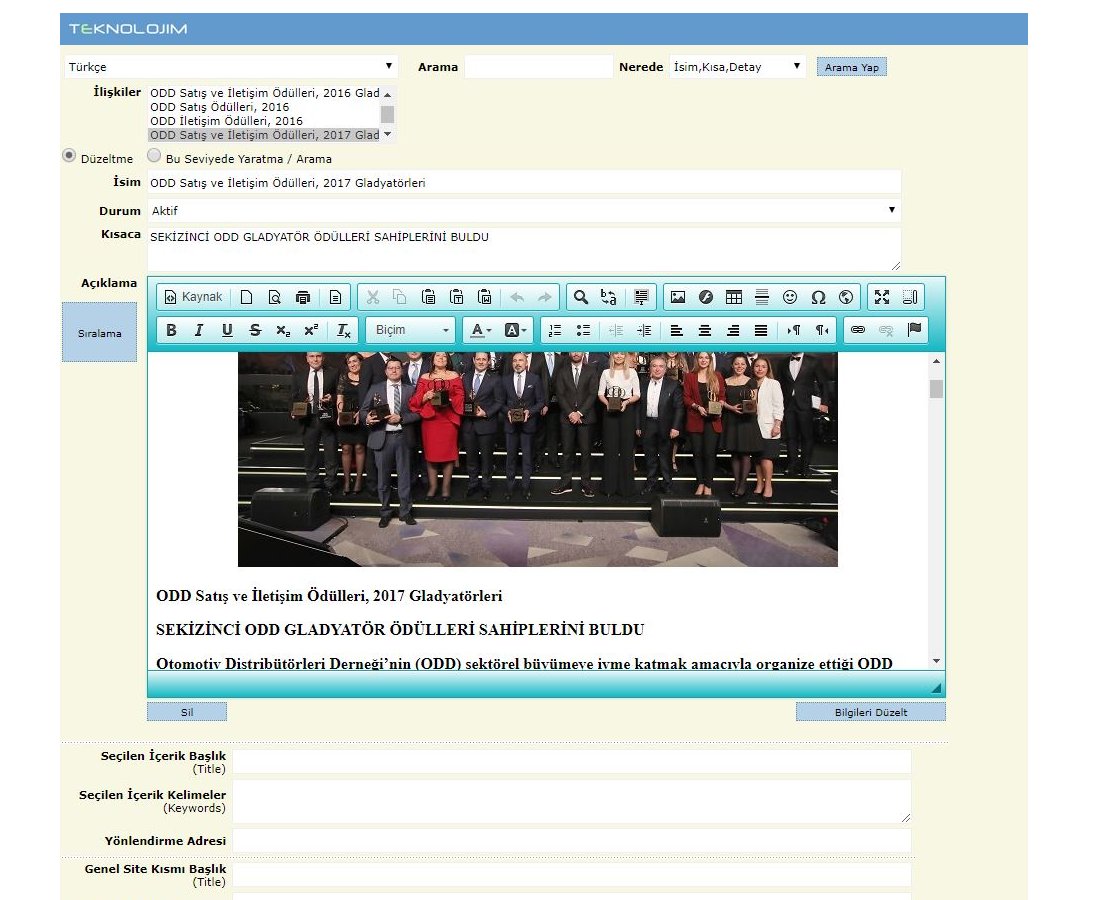Click the Sil button

click(x=187, y=712)
